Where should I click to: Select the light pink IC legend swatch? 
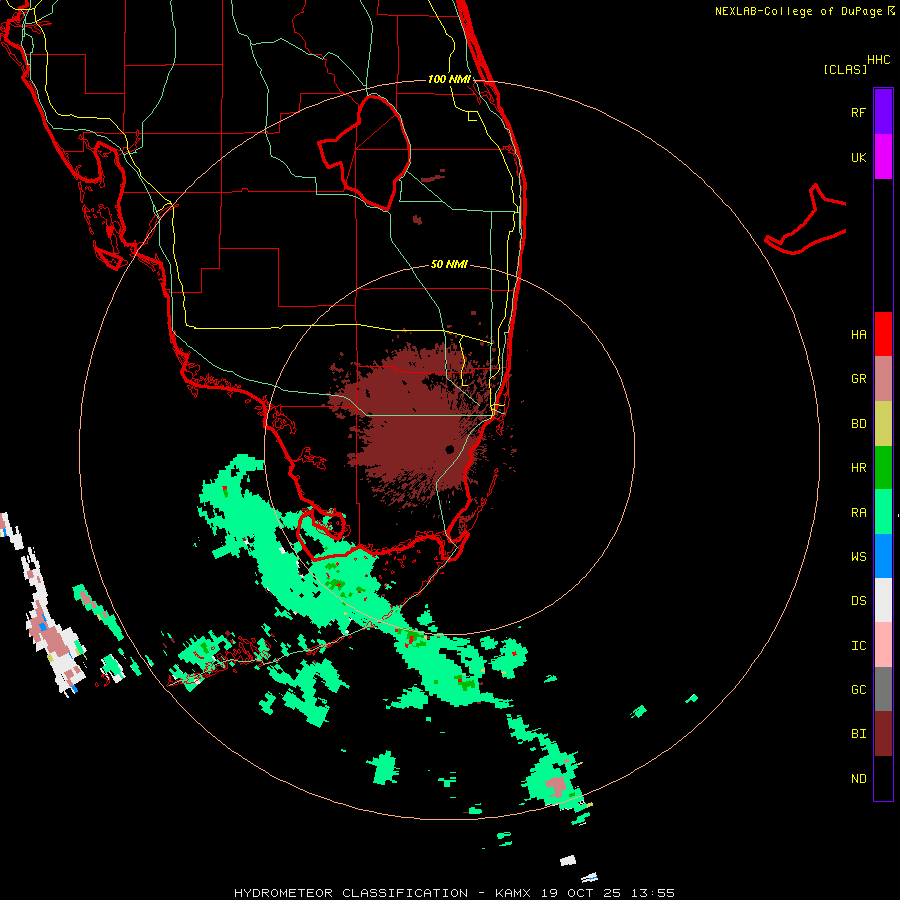coord(883,645)
